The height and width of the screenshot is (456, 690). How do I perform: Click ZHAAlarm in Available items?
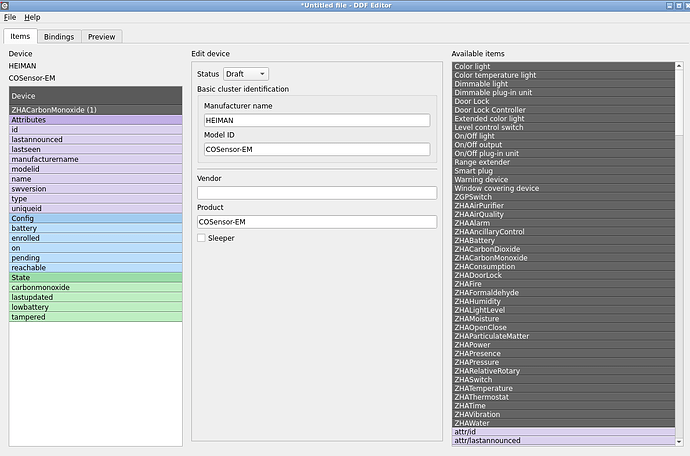point(563,223)
